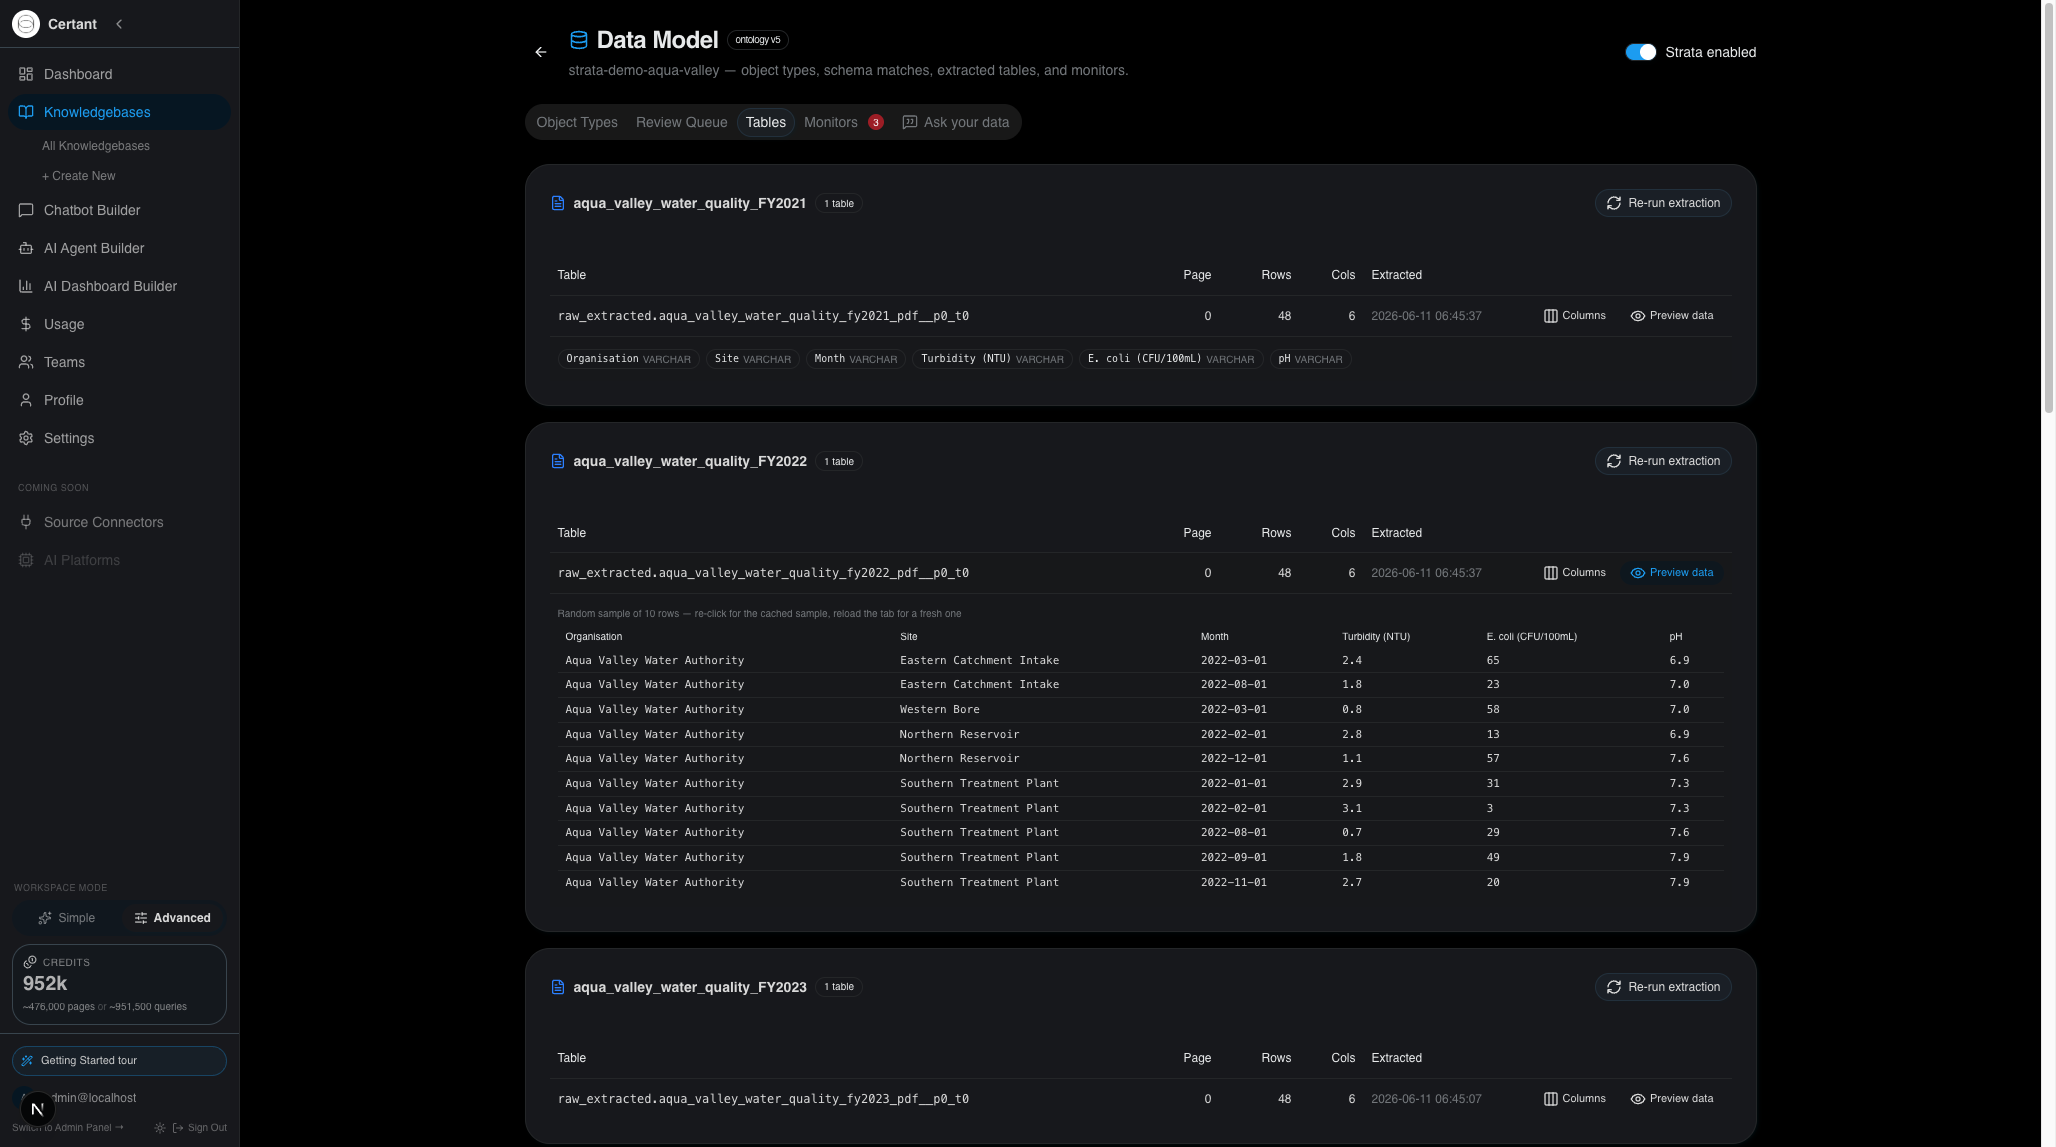
Task: Click the Certant logo icon
Action: point(26,24)
